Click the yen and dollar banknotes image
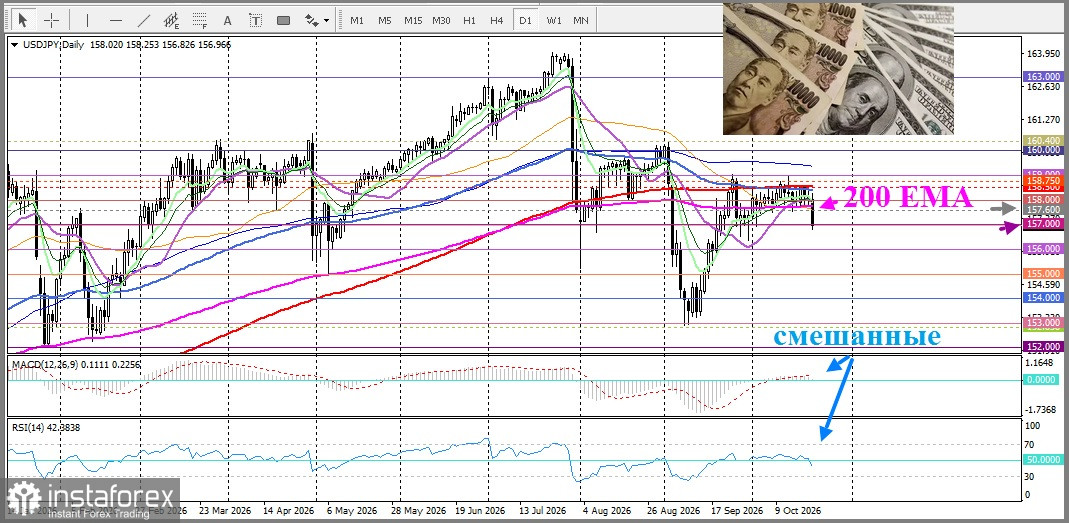The width and height of the screenshot is (1069, 523). pos(838,68)
